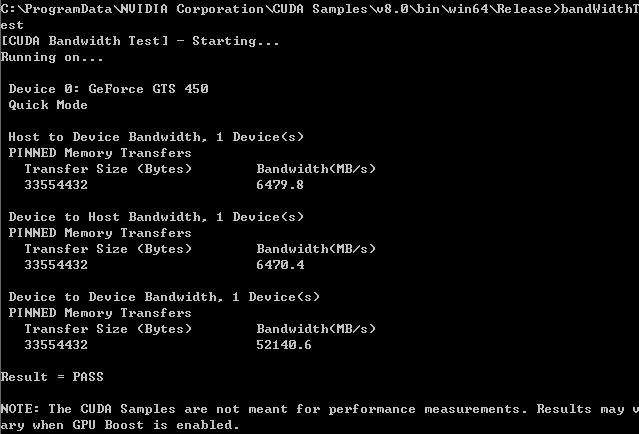Click the 33554432 value under Device to Device

pyautogui.click(x=56, y=345)
